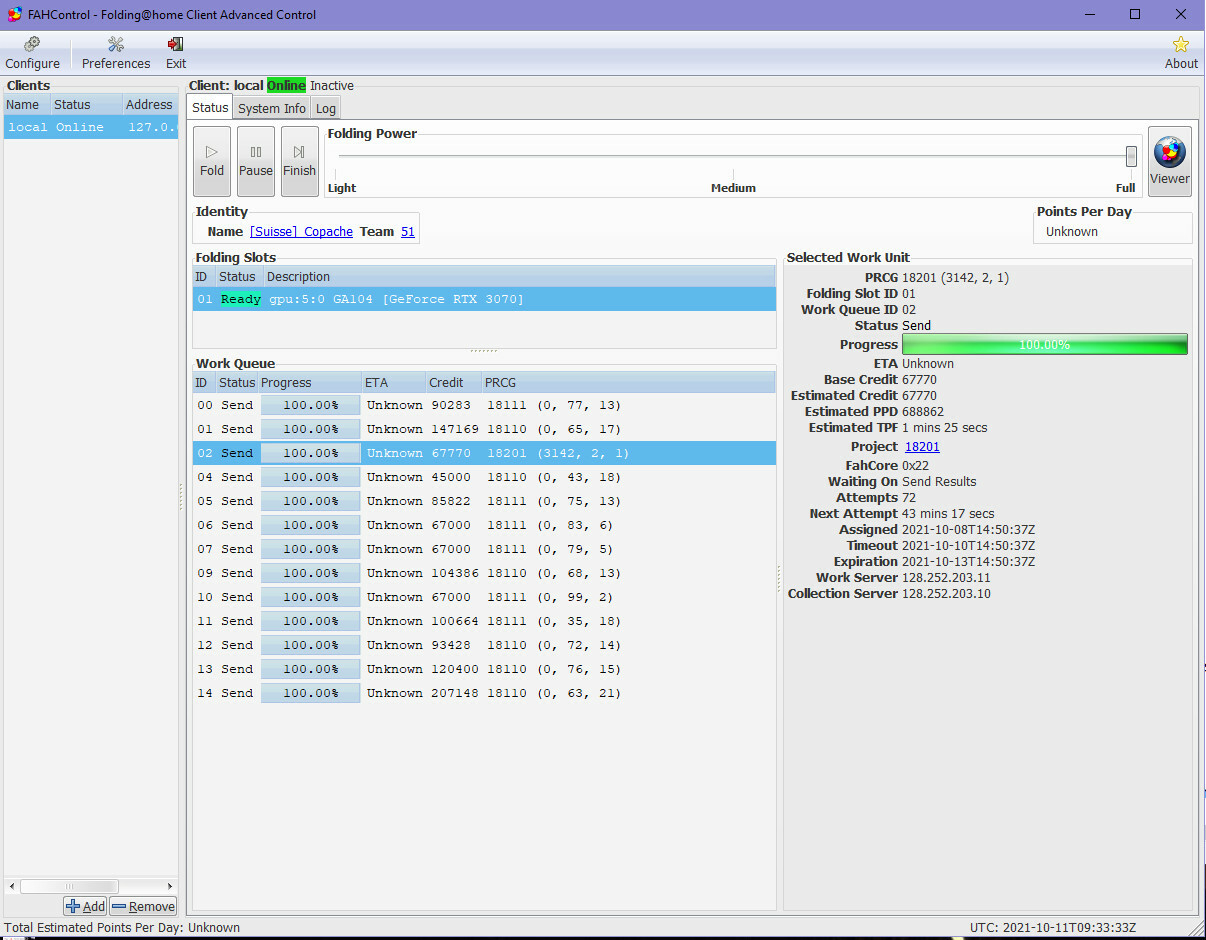Viewport: 1206px width, 940px height.
Task: Click the Finish button
Action: [x=299, y=161]
